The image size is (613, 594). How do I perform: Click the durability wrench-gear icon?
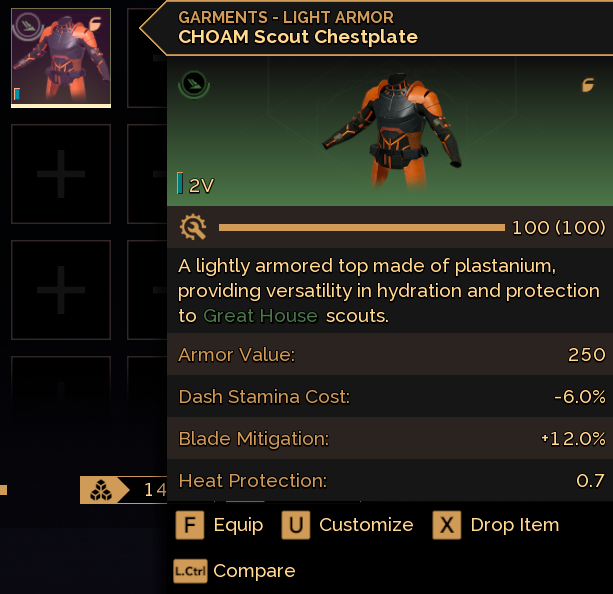tap(193, 228)
